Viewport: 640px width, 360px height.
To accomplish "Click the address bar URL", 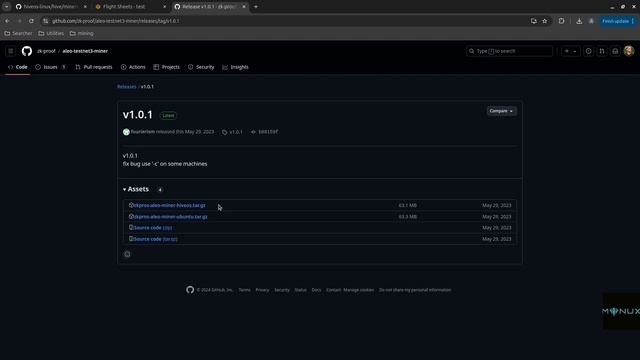I will tap(116, 21).
